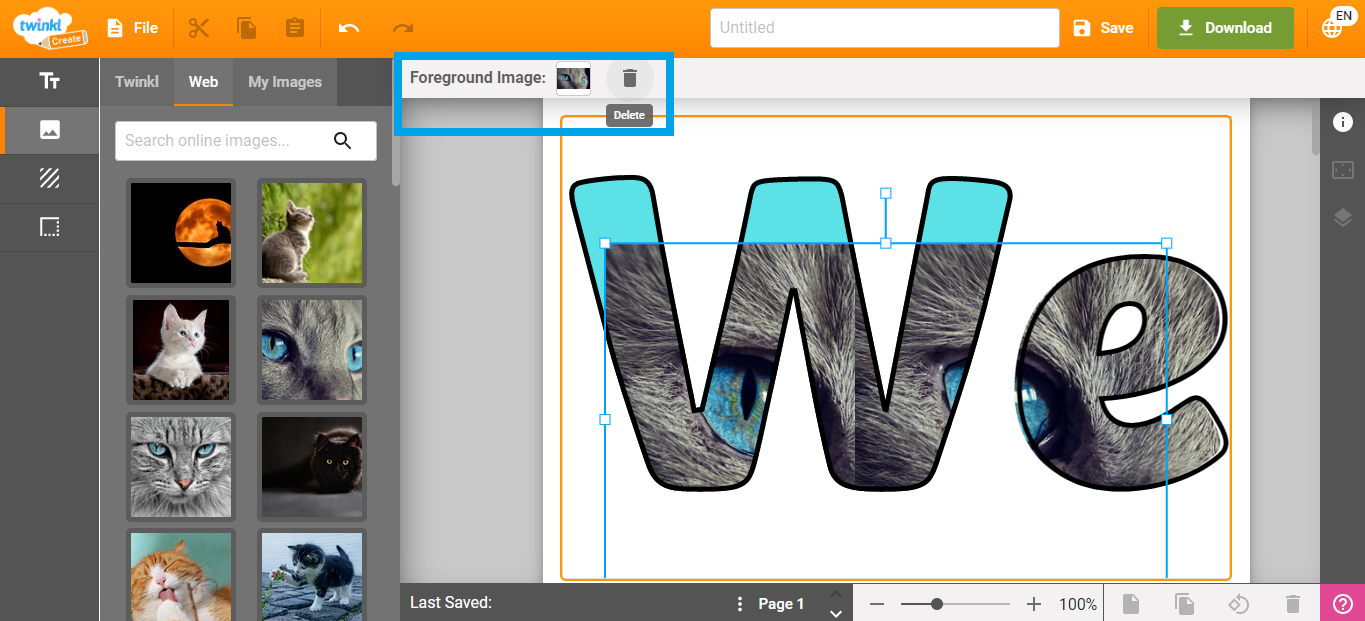Switch to the Twinkl tab
This screenshot has height=621, width=1365.
[x=137, y=81]
